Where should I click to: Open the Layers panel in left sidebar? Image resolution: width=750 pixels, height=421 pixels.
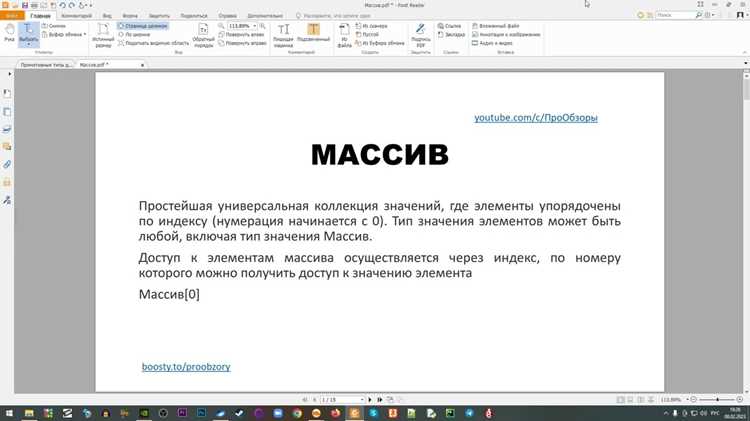7,130
